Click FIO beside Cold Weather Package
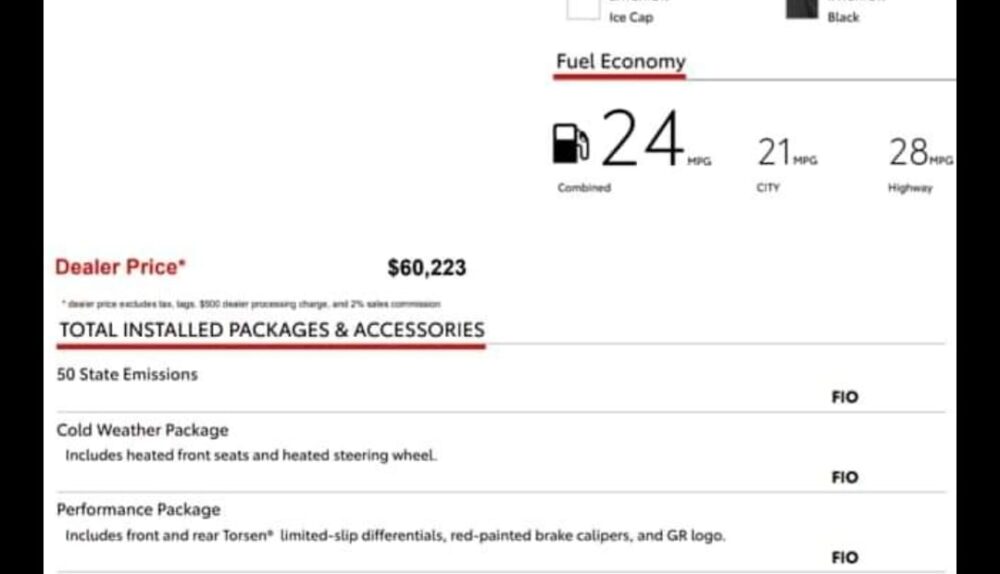 pyautogui.click(x=844, y=477)
